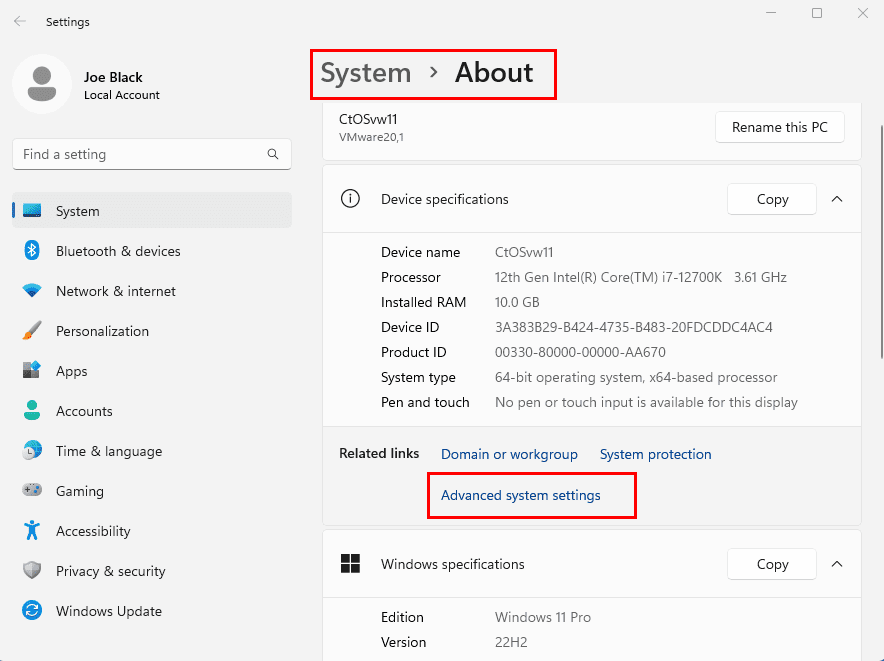Click the VMware20,1 model text
Image resolution: width=884 pixels, height=661 pixels.
tap(371, 137)
